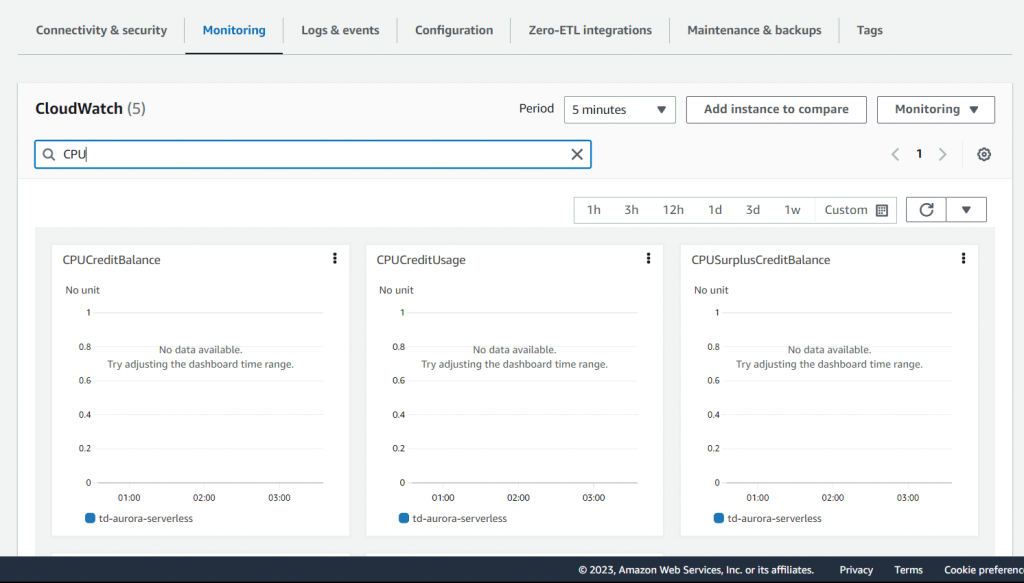Viewport: 1024px width, 583px height.
Task: Go to previous page of metrics
Action: coord(896,154)
